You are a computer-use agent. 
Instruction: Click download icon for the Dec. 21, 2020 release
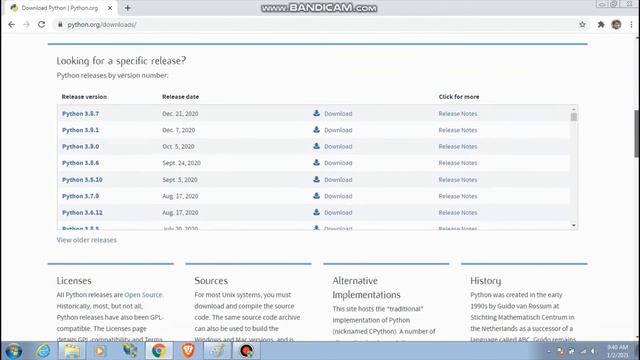pyautogui.click(x=316, y=113)
